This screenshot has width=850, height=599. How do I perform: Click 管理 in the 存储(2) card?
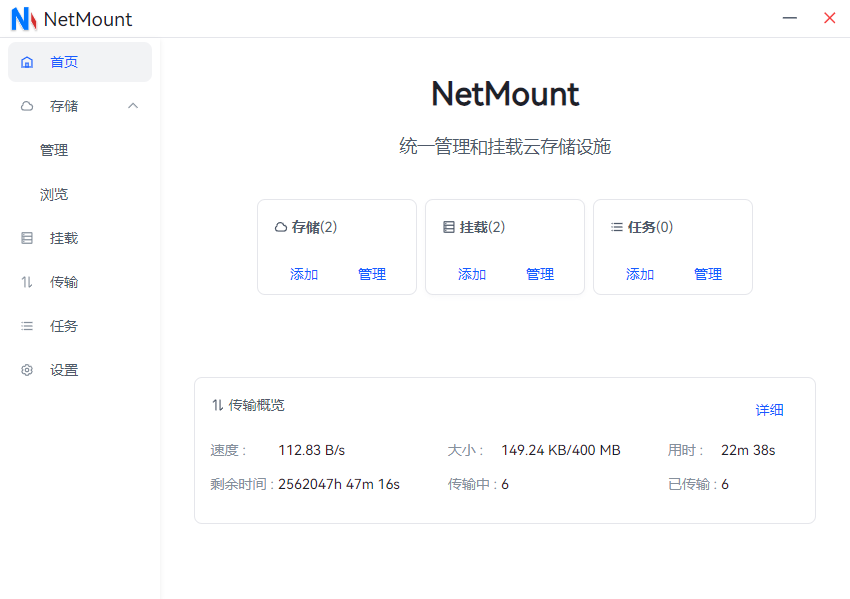coord(372,274)
